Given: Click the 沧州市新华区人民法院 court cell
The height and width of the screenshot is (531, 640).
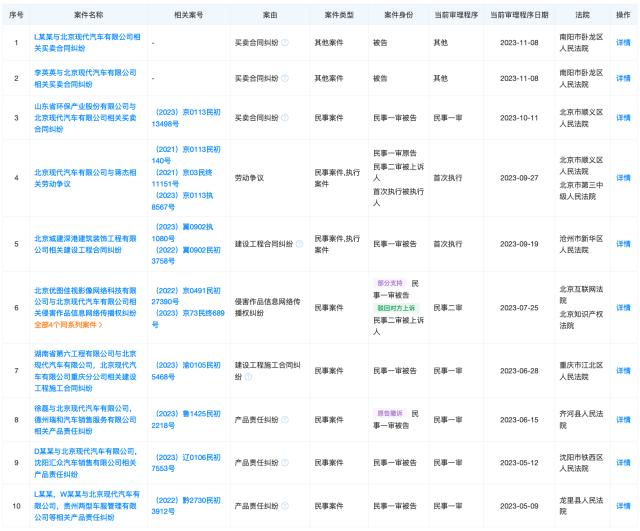Looking at the screenshot, I should [581, 244].
